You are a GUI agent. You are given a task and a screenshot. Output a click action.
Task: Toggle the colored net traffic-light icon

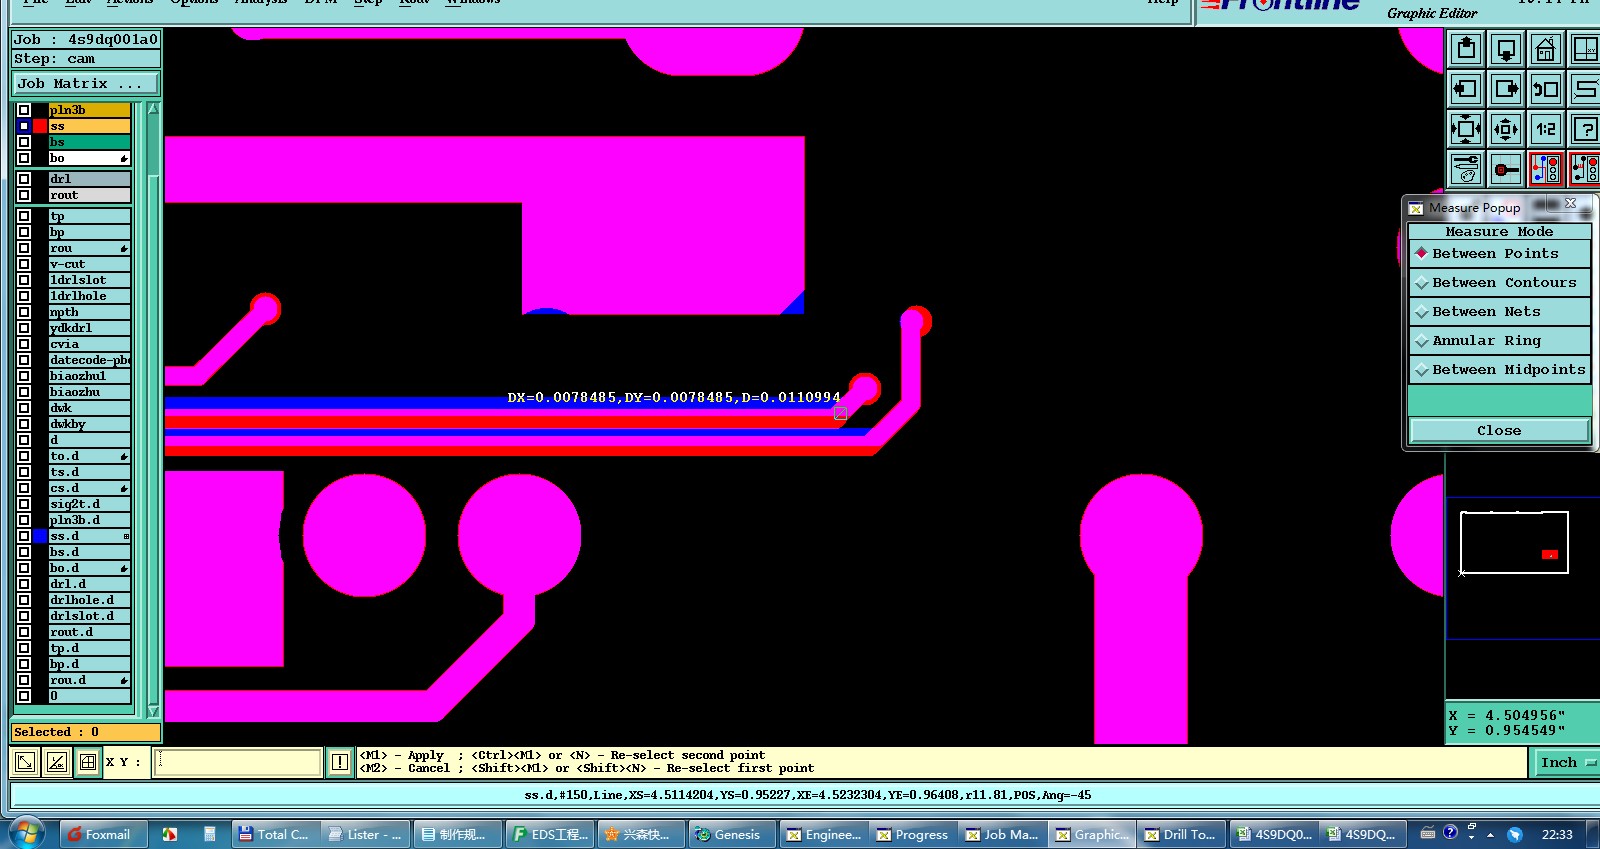pyautogui.click(x=1546, y=168)
